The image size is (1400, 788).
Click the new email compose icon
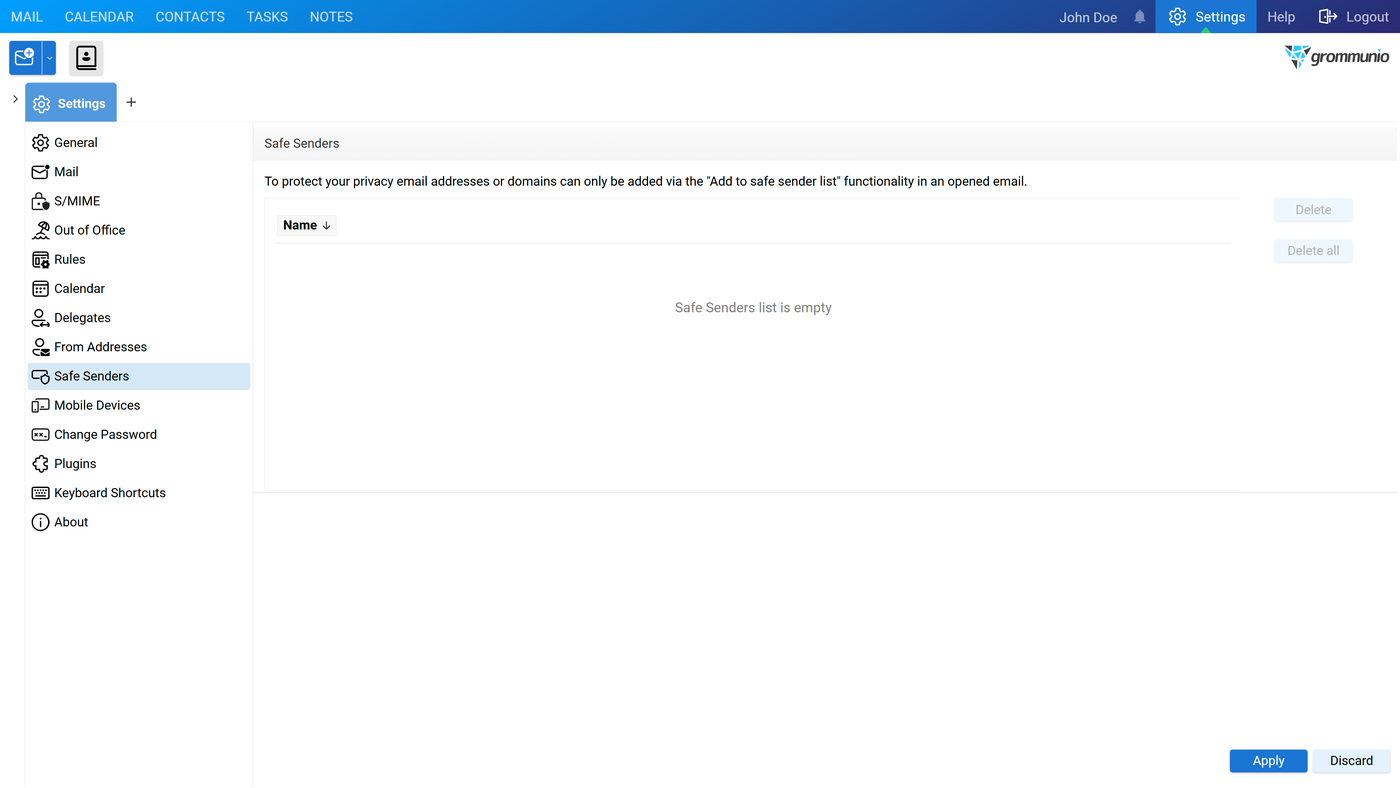[25, 58]
